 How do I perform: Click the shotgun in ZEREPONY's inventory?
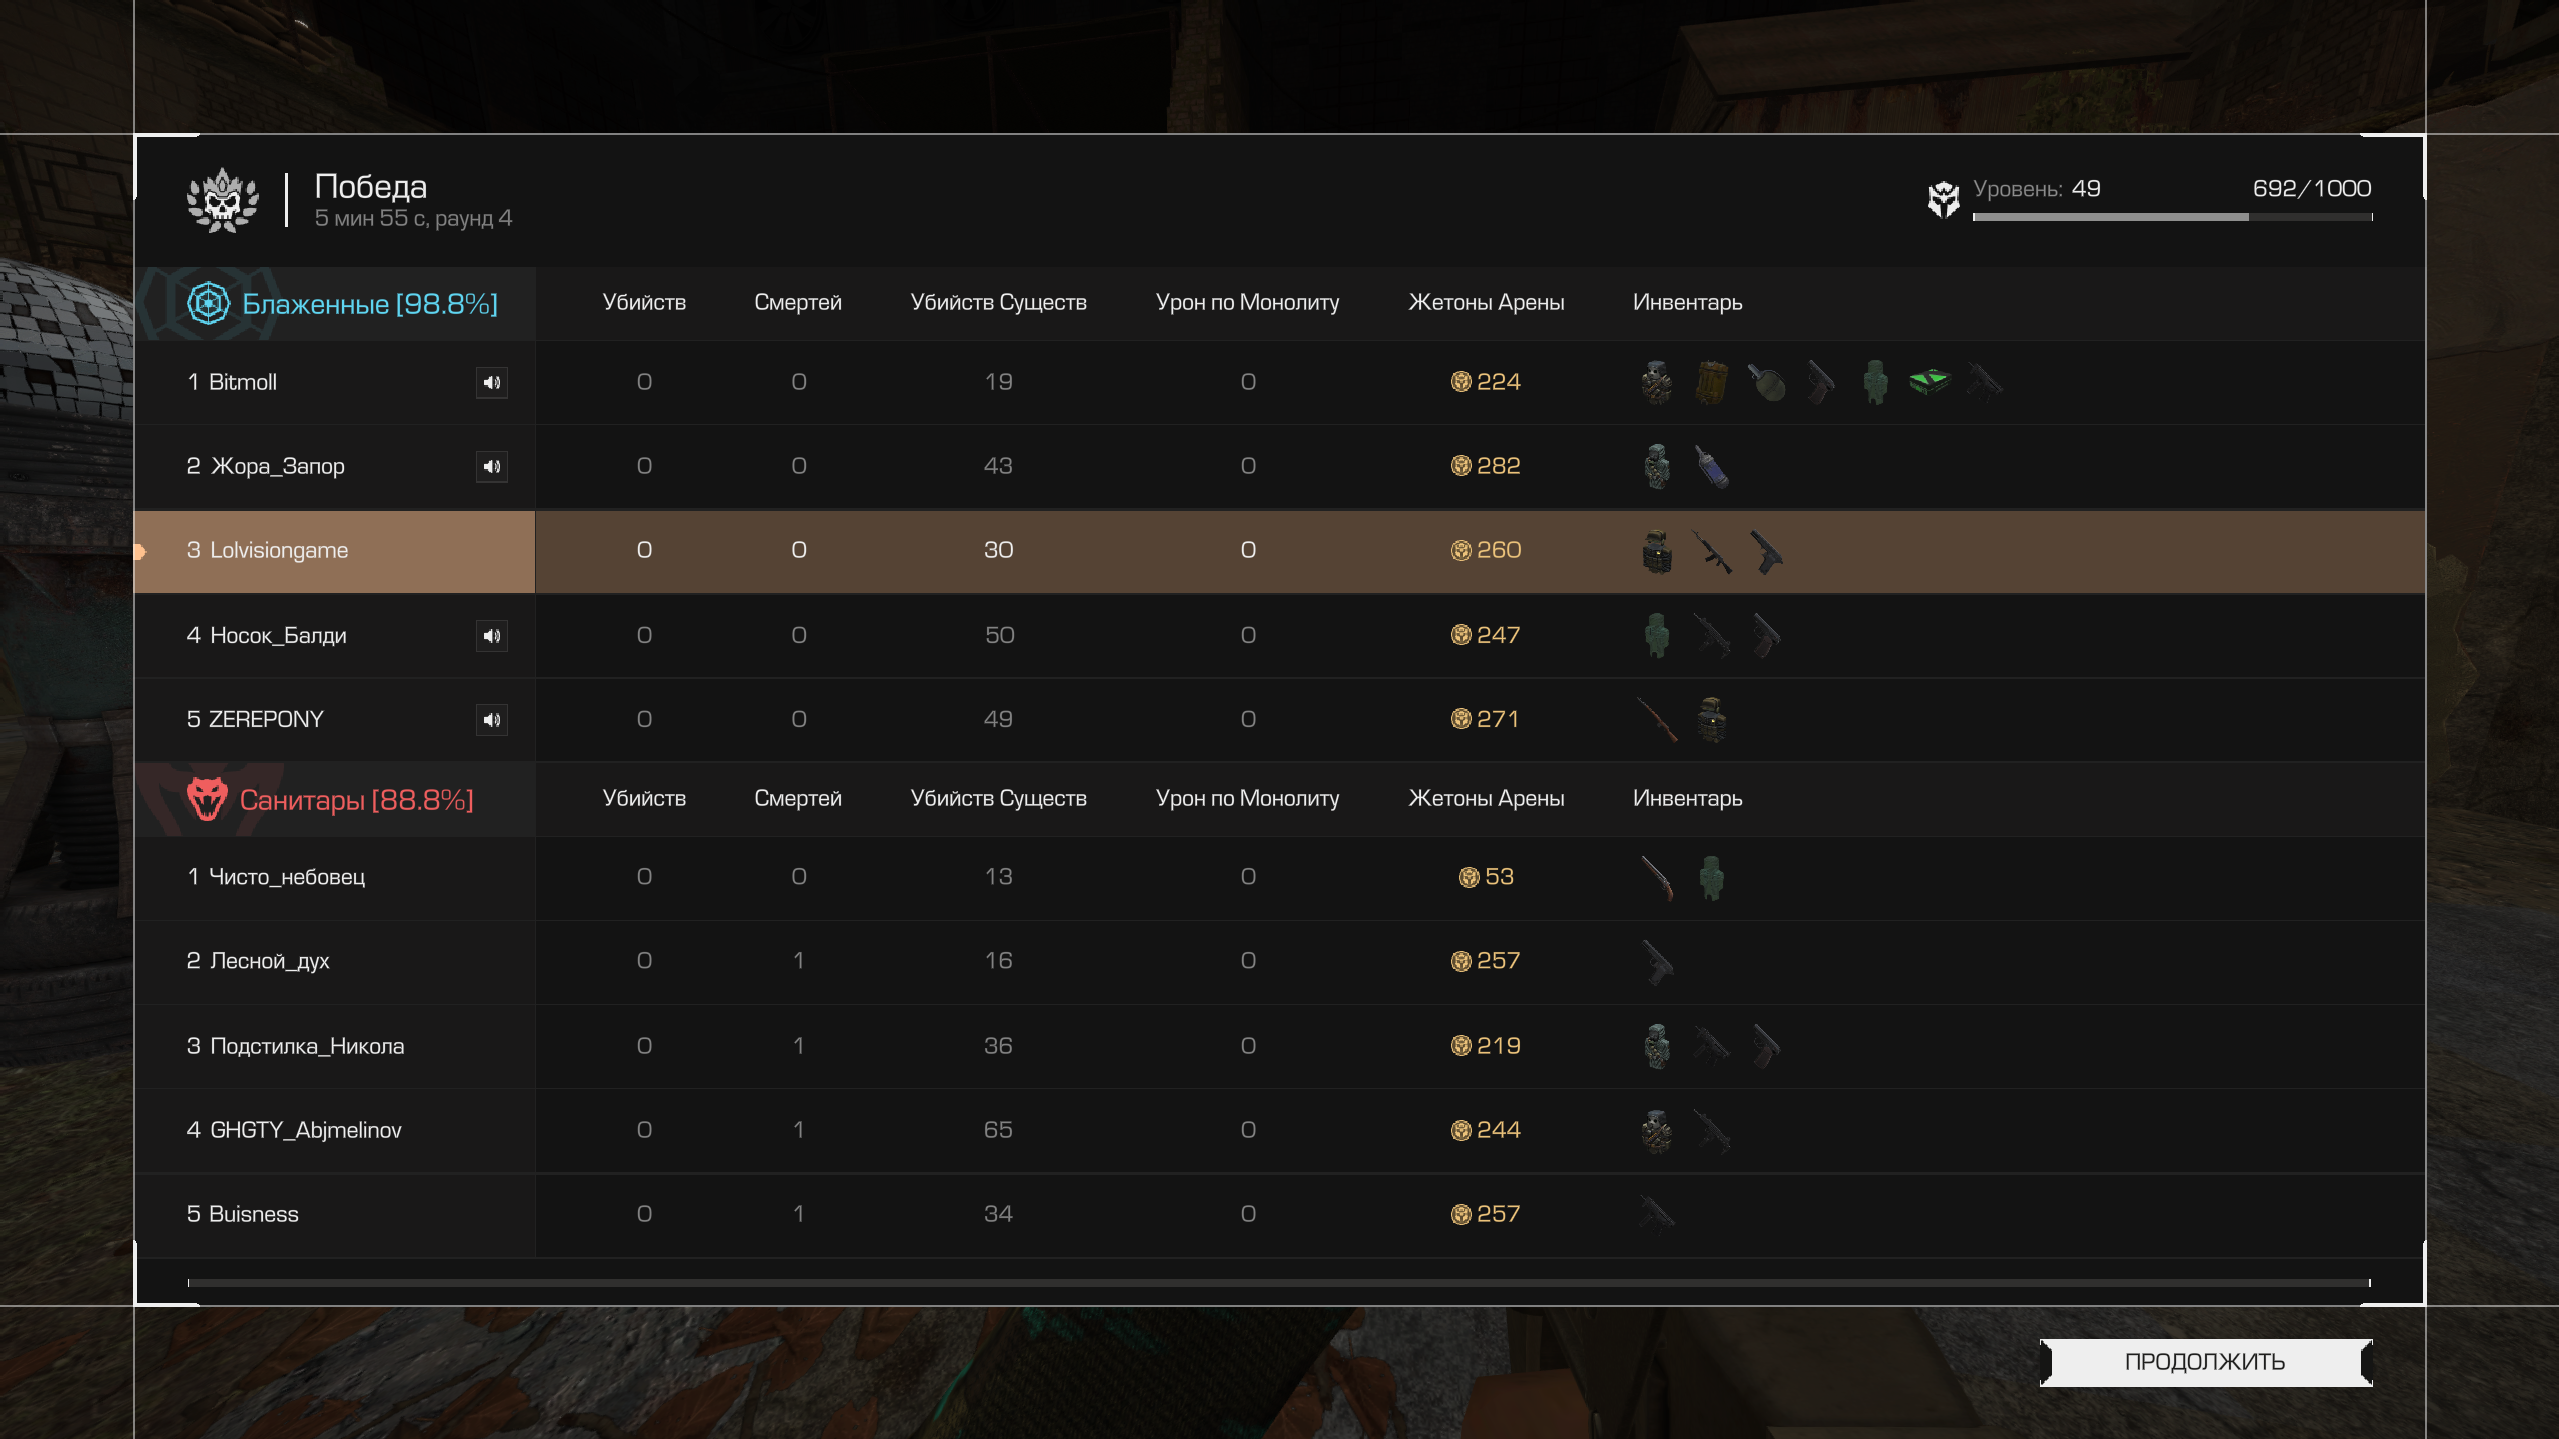click(1657, 719)
